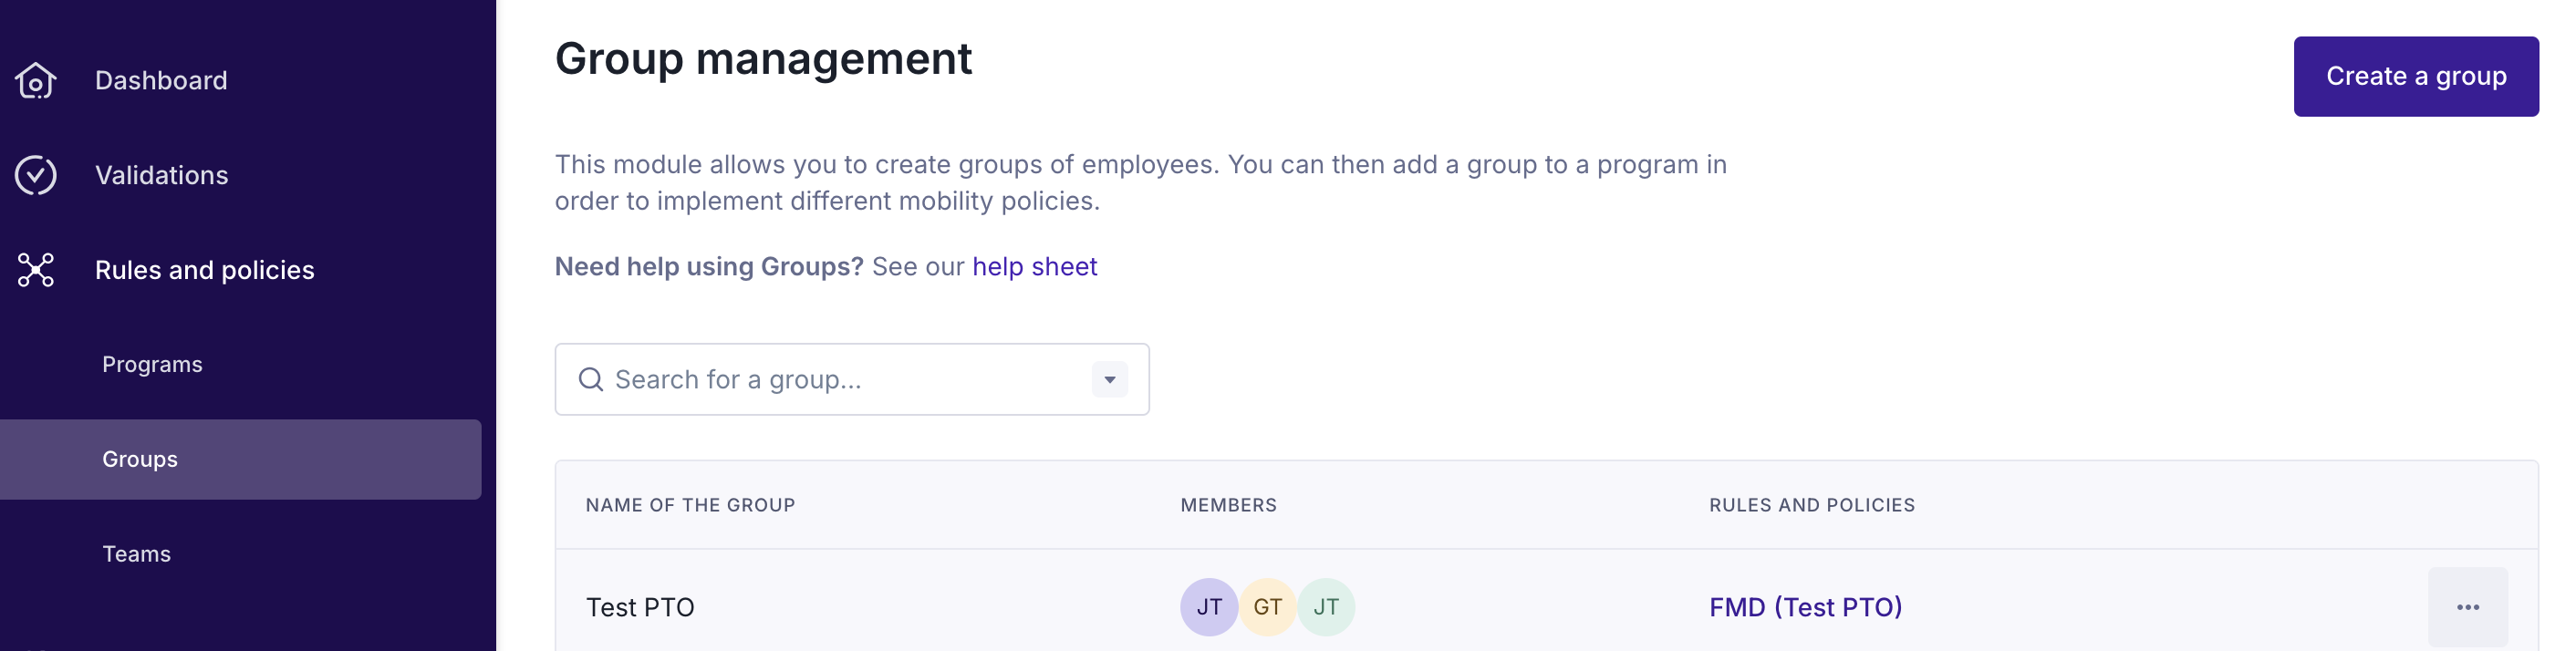2576x651 pixels.
Task: Focus the Search for a group field
Action: pyautogui.click(x=840, y=380)
